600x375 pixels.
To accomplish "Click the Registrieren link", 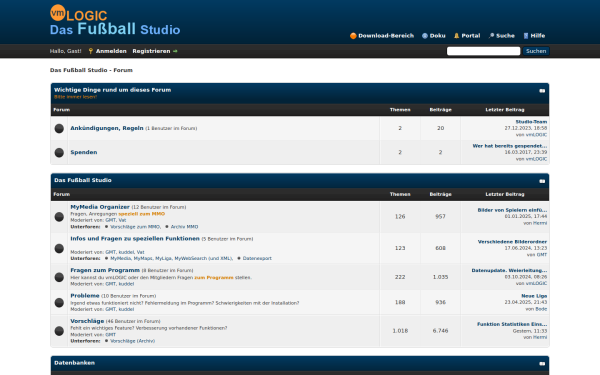I will (151, 51).
